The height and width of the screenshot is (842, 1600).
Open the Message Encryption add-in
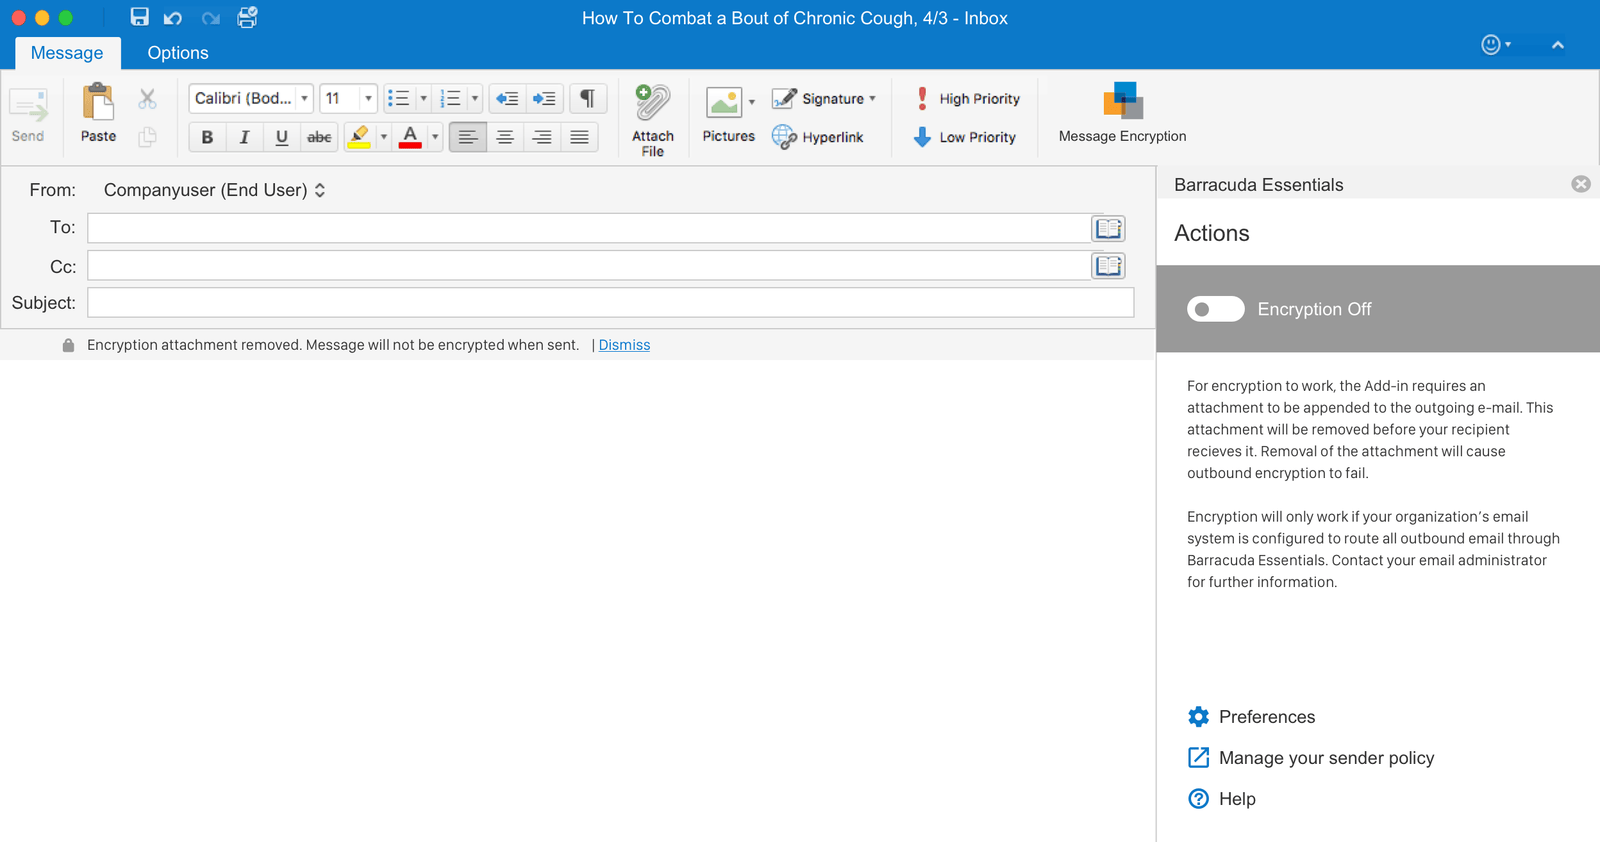coord(1122,113)
